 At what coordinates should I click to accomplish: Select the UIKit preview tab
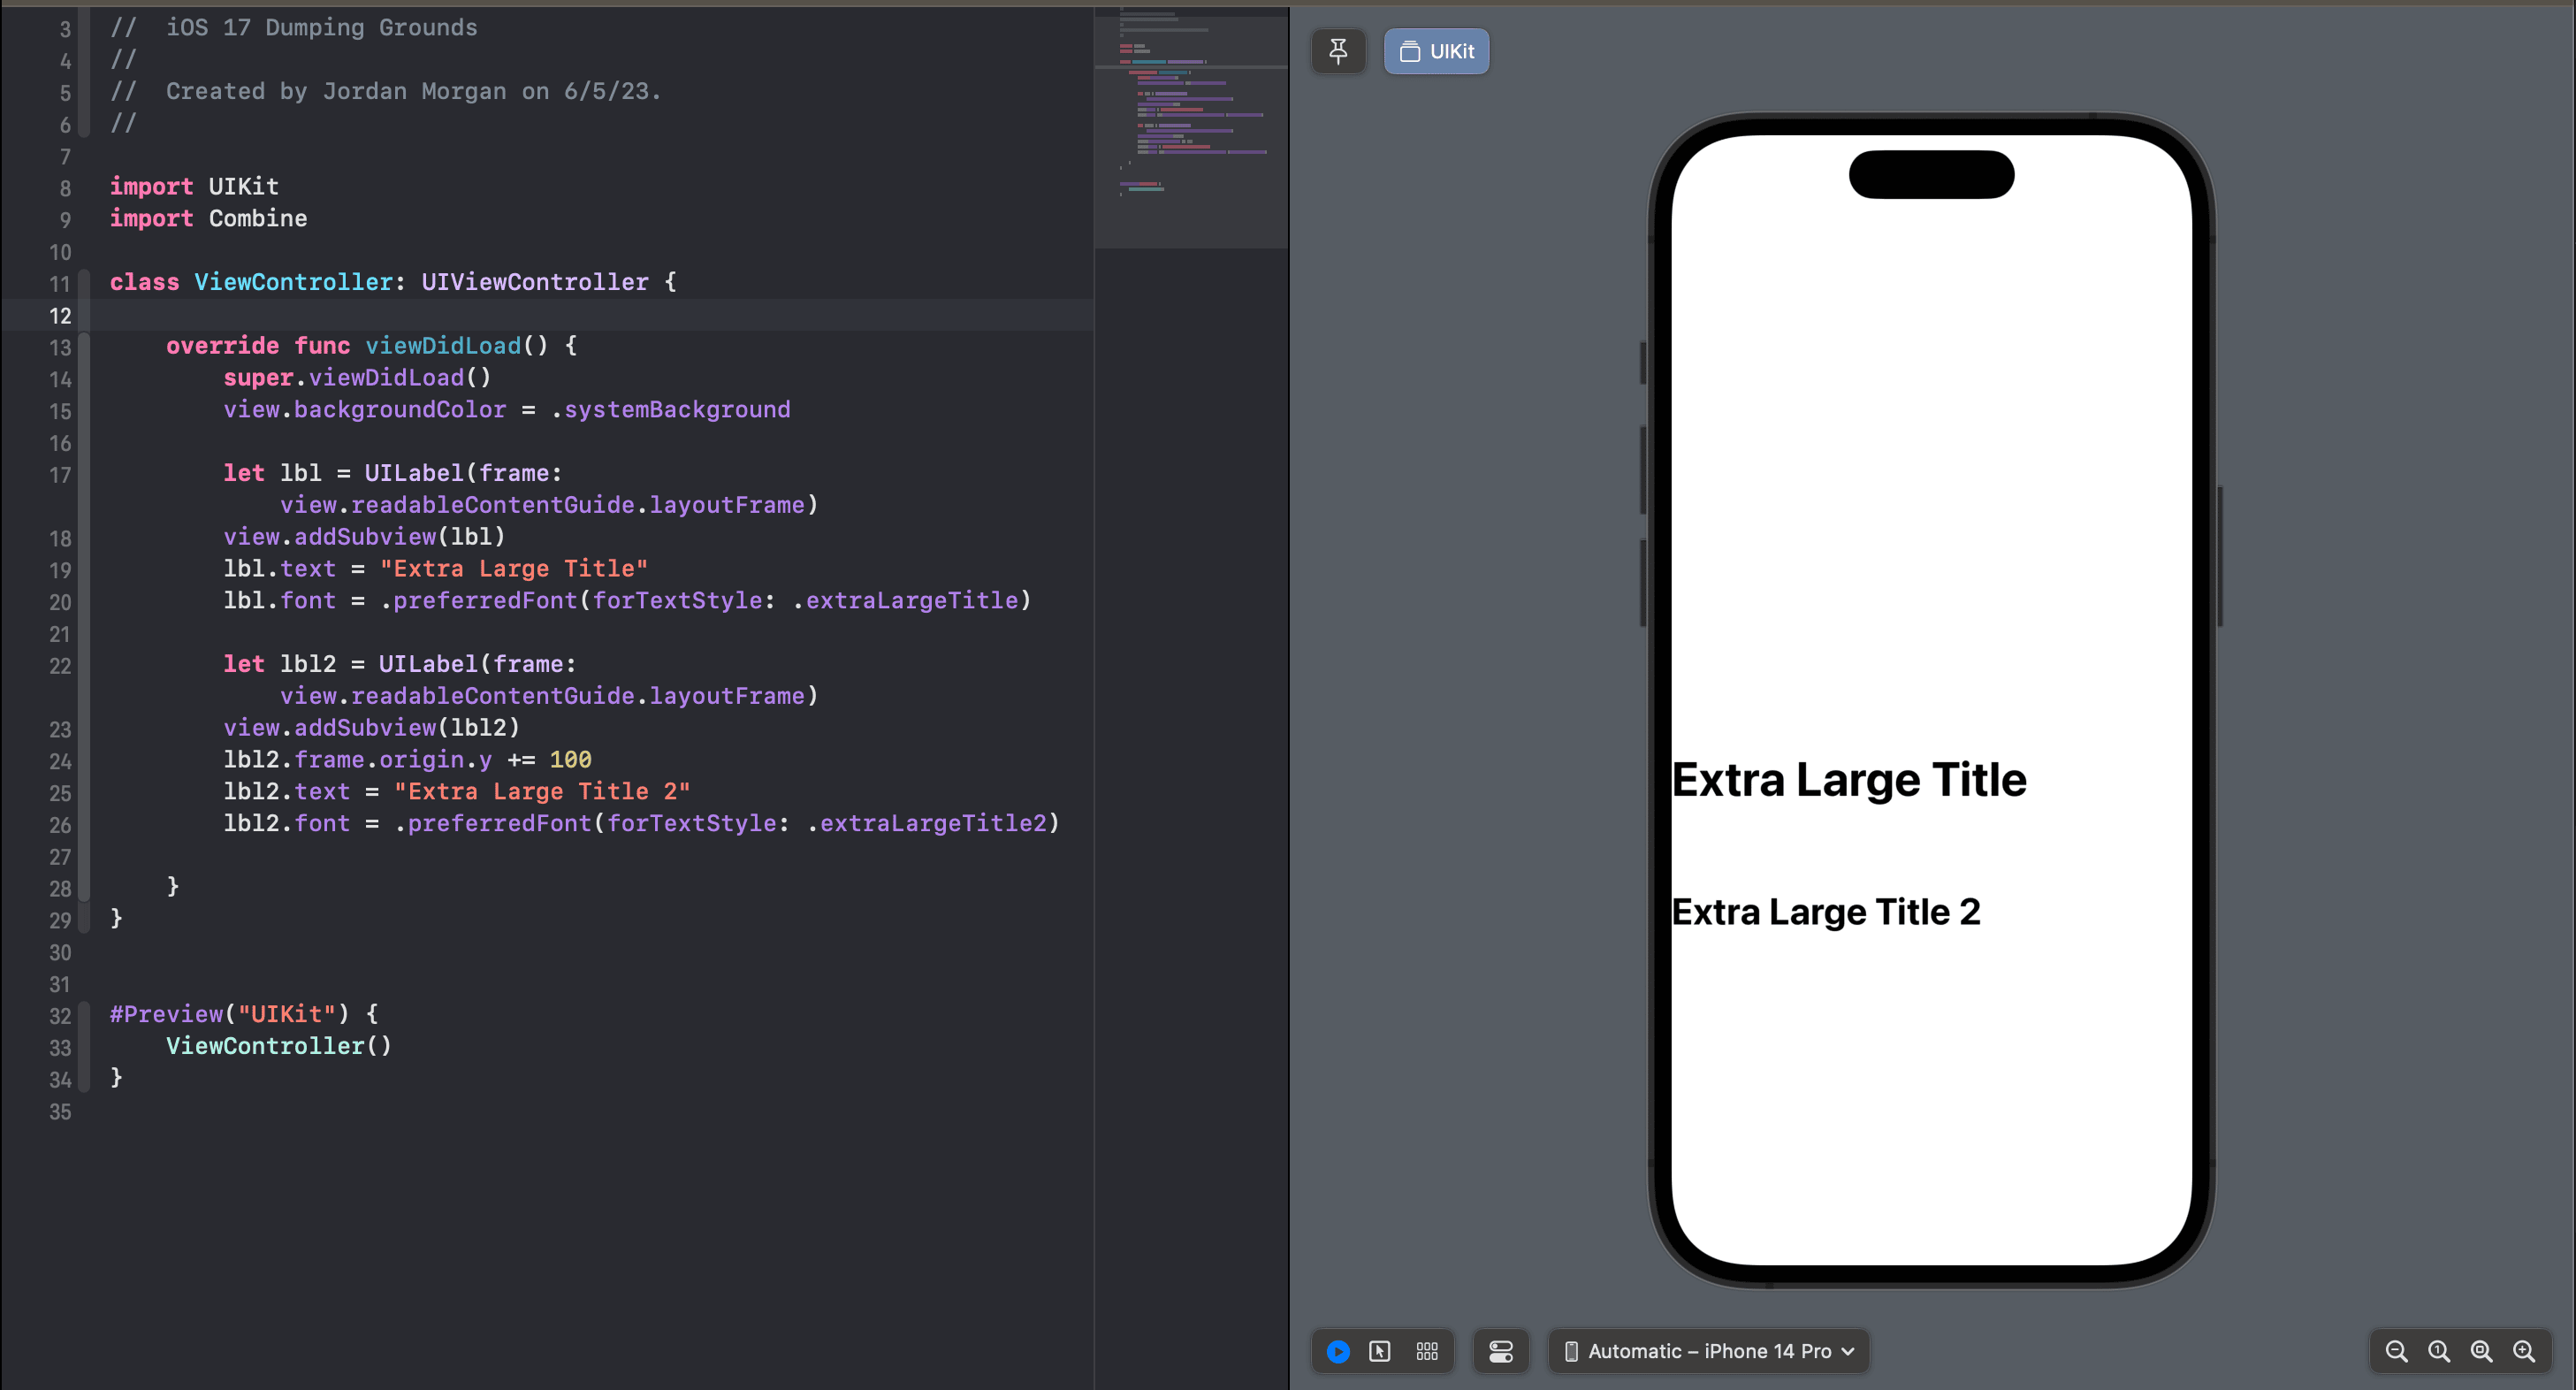pos(1436,51)
